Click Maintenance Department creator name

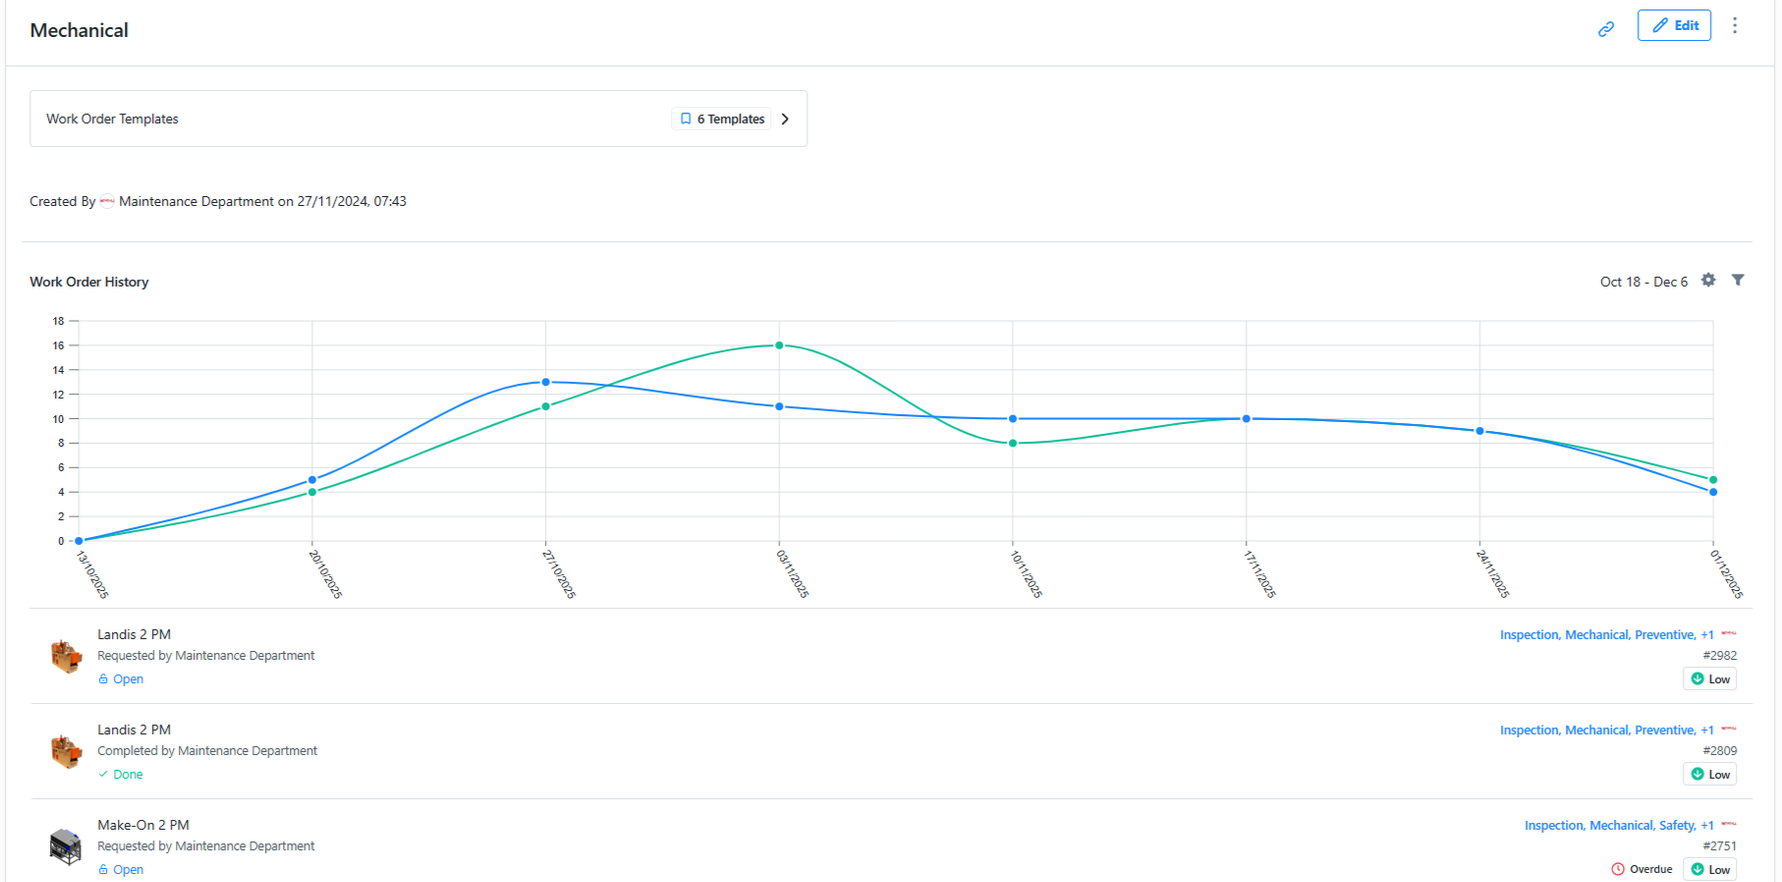point(196,201)
